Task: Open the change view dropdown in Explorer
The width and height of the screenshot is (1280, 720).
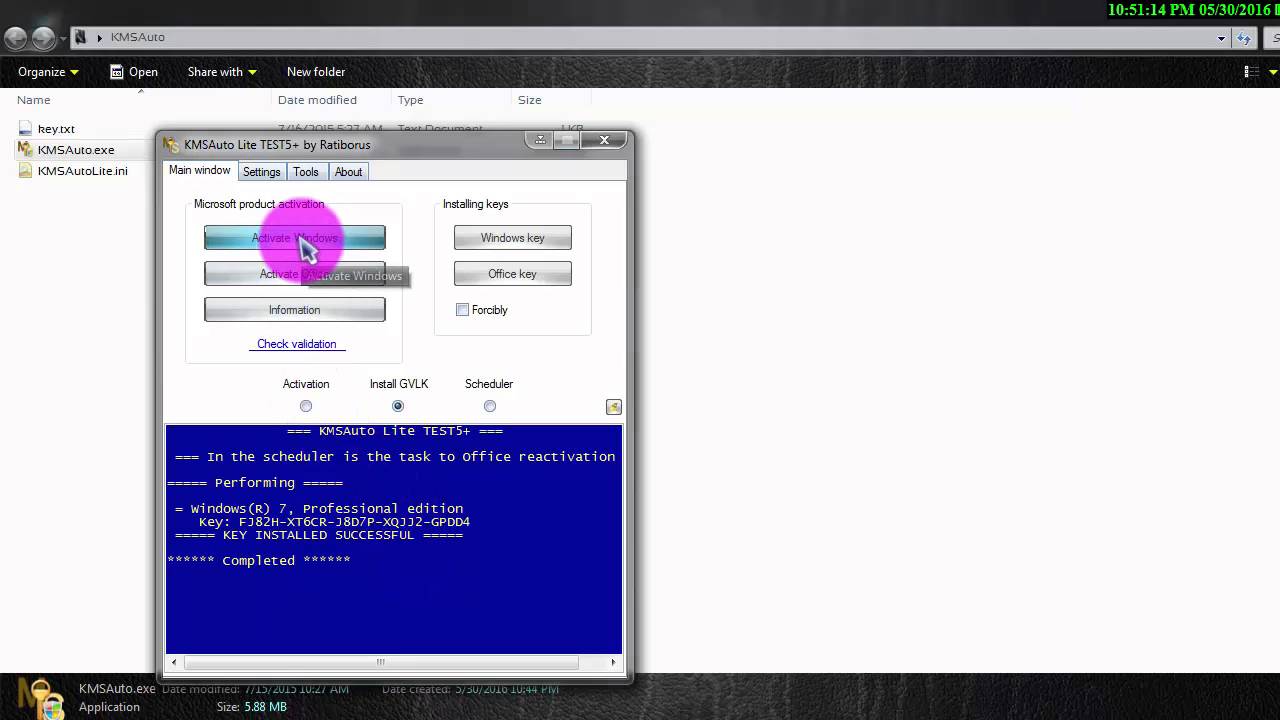Action: 1274,72
